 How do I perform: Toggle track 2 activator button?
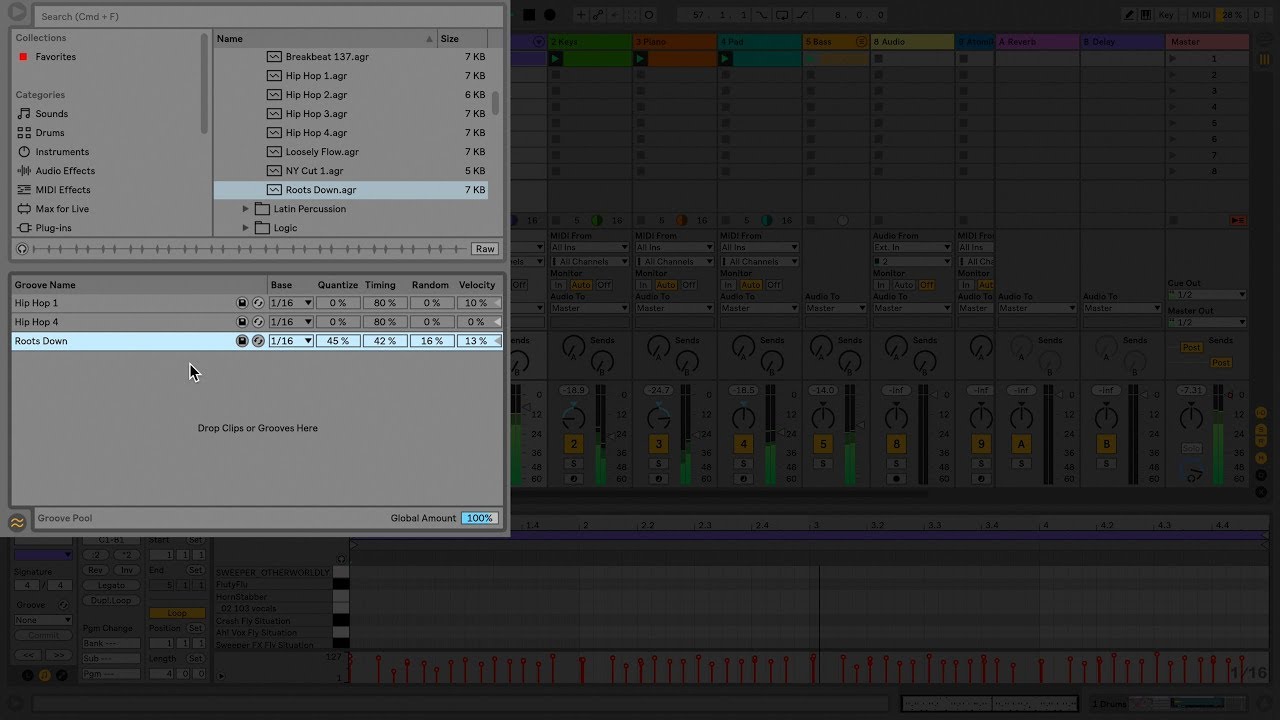pyautogui.click(x=574, y=444)
